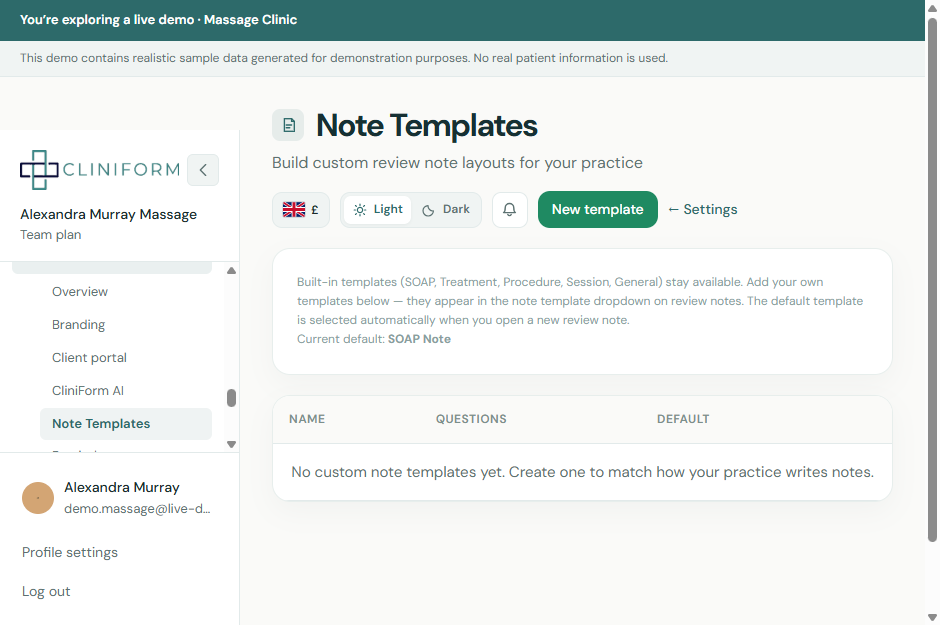The height and width of the screenshot is (625, 940).
Task: Switch to Light theme
Action: pyautogui.click(x=378, y=210)
